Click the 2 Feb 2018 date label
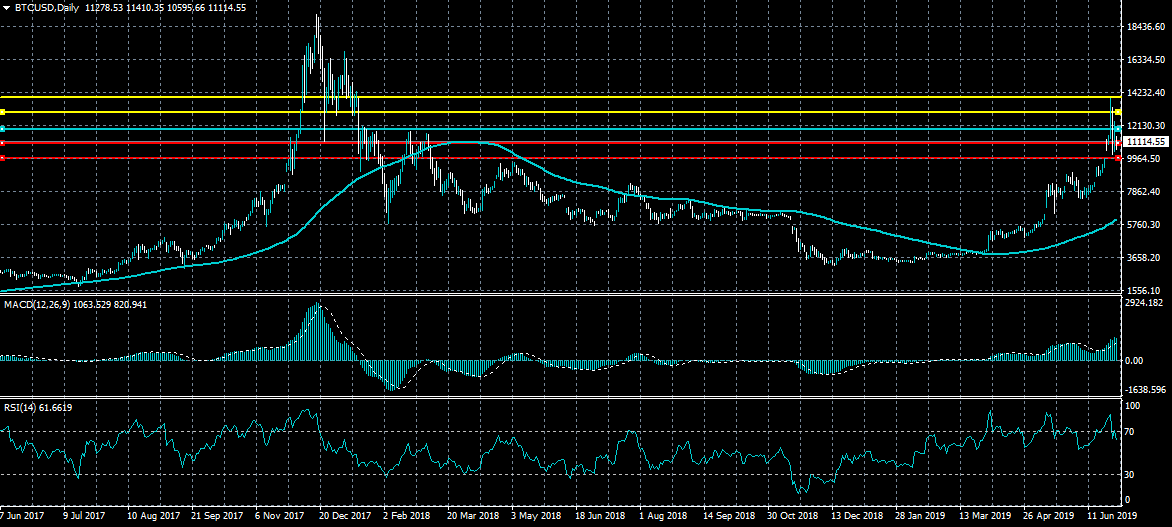The height and width of the screenshot is (527, 1172). click(407, 516)
